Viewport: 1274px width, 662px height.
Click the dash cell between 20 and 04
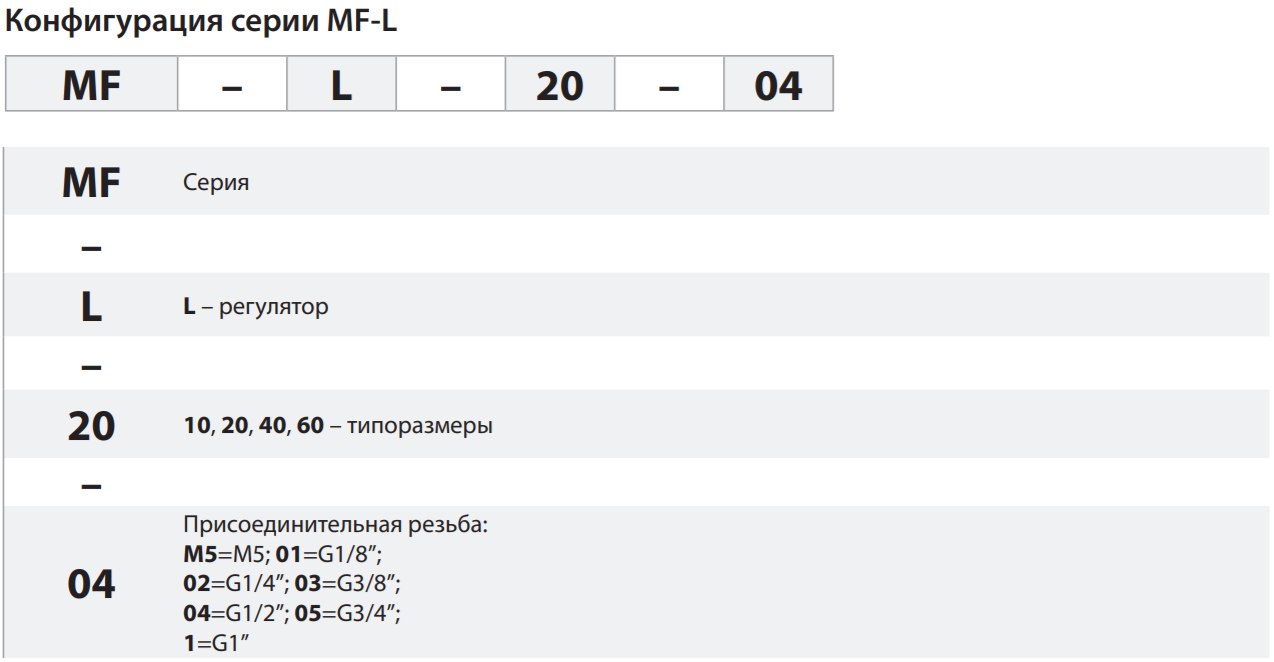(669, 84)
